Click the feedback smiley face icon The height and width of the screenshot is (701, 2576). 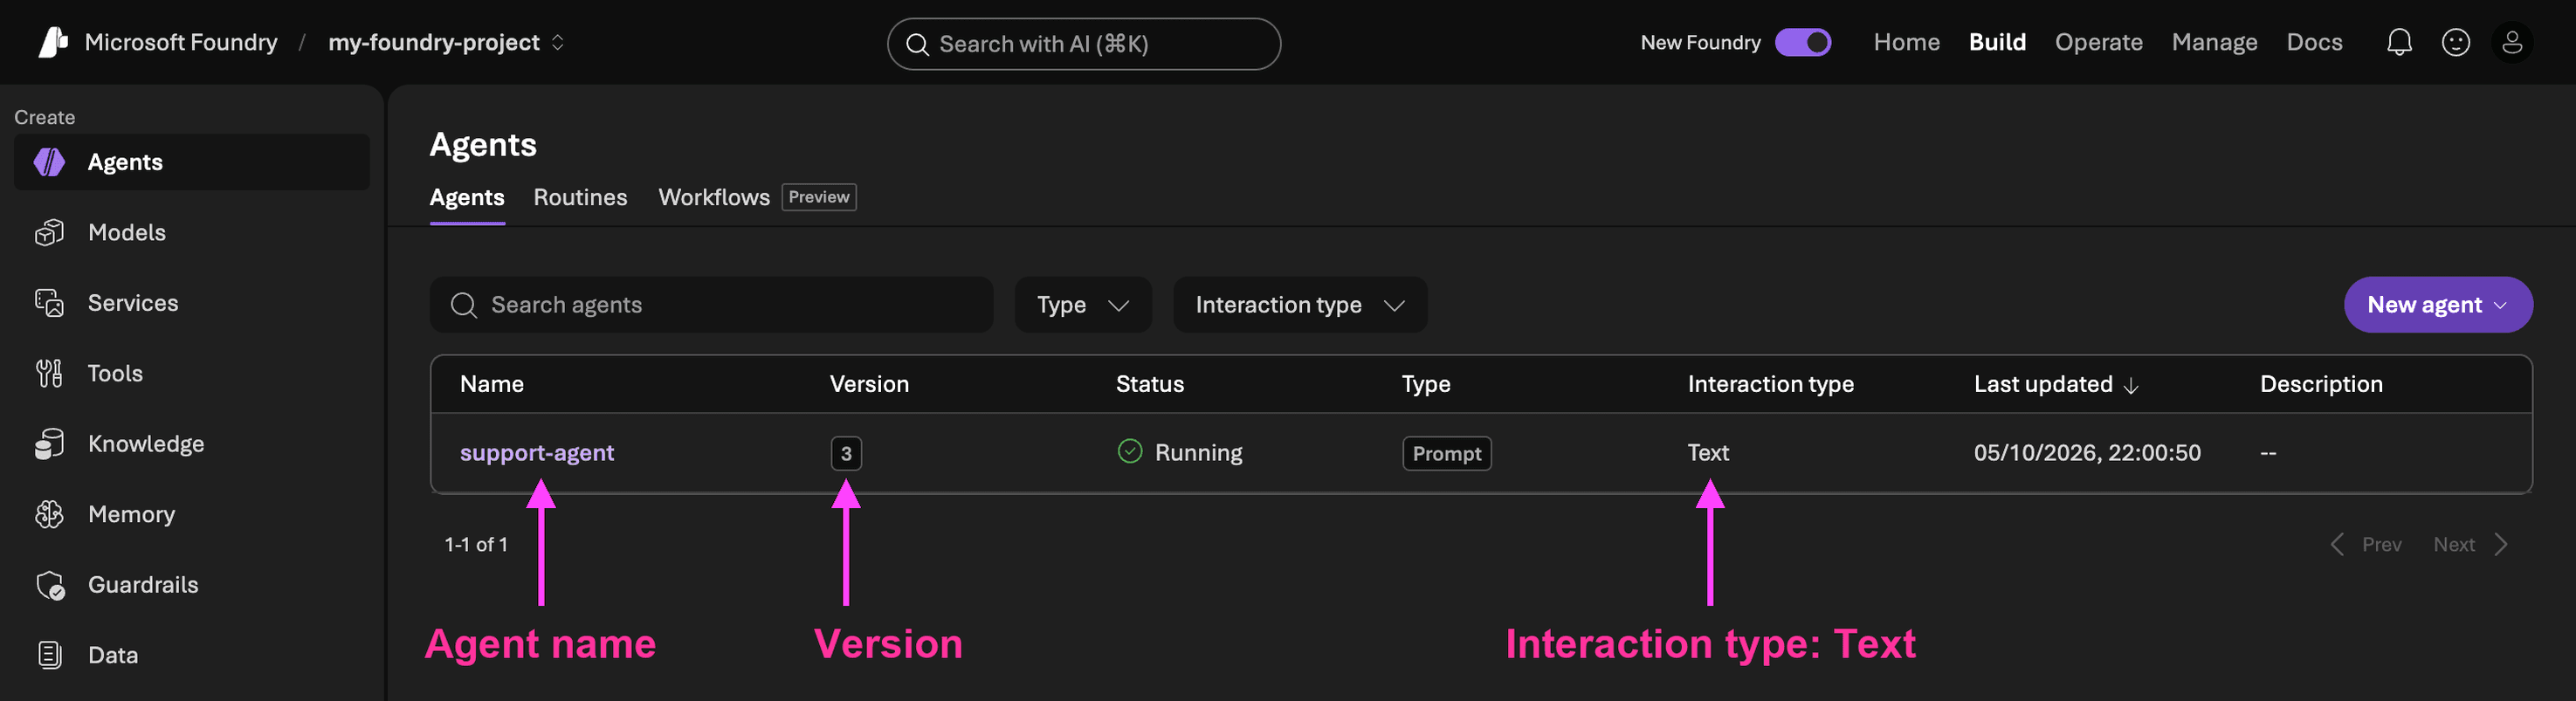pos(2456,42)
